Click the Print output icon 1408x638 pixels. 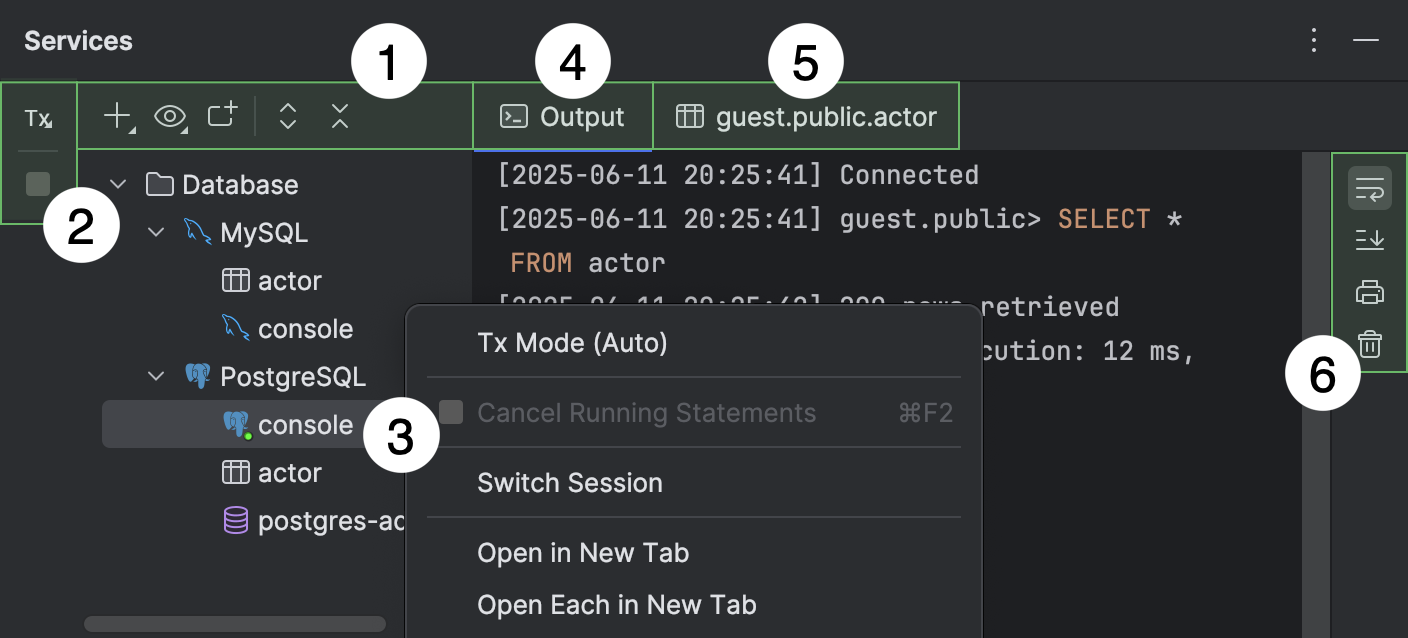tap(1369, 292)
